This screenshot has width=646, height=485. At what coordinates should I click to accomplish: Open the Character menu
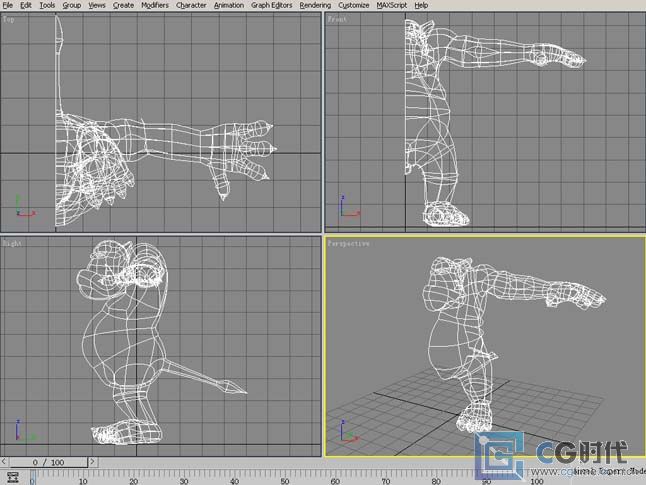[191, 5]
